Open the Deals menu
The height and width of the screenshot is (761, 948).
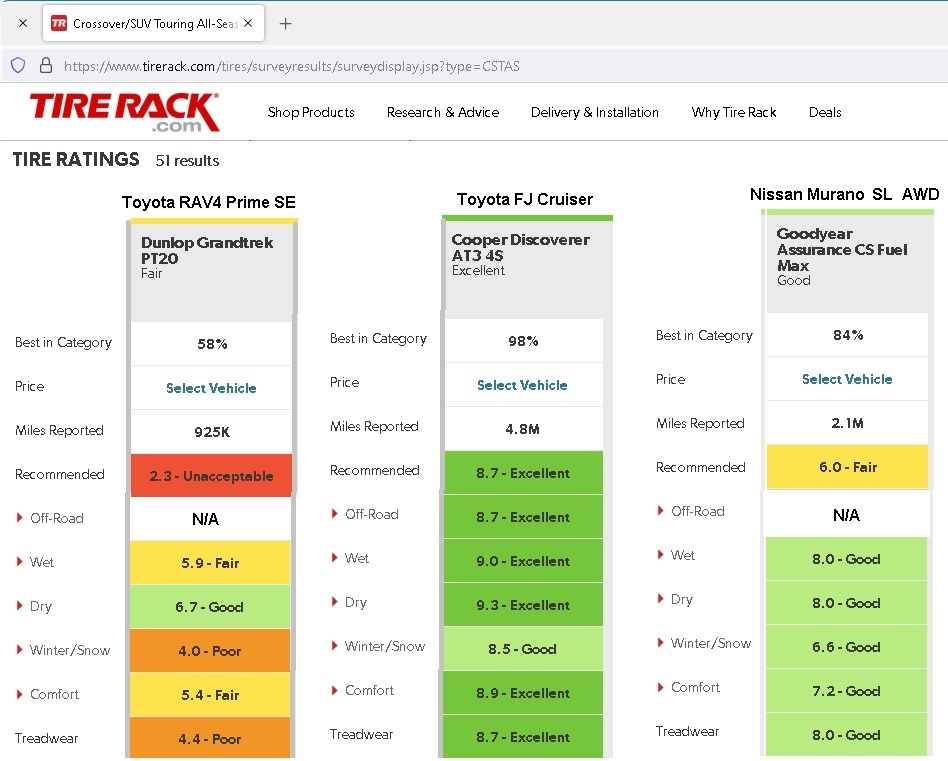pos(825,112)
